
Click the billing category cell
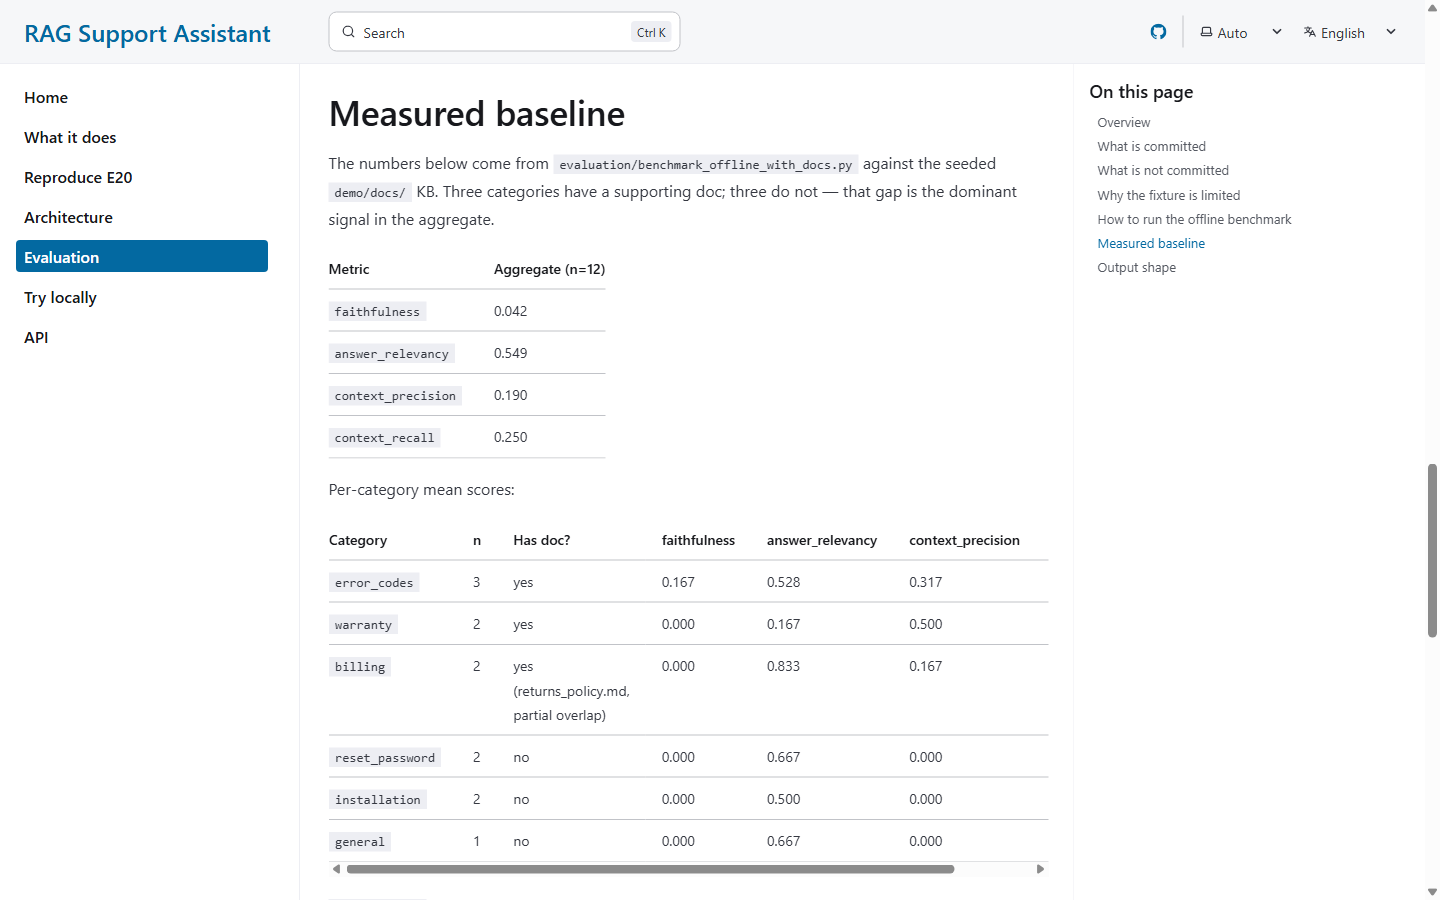pyautogui.click(x=359, y=667)
